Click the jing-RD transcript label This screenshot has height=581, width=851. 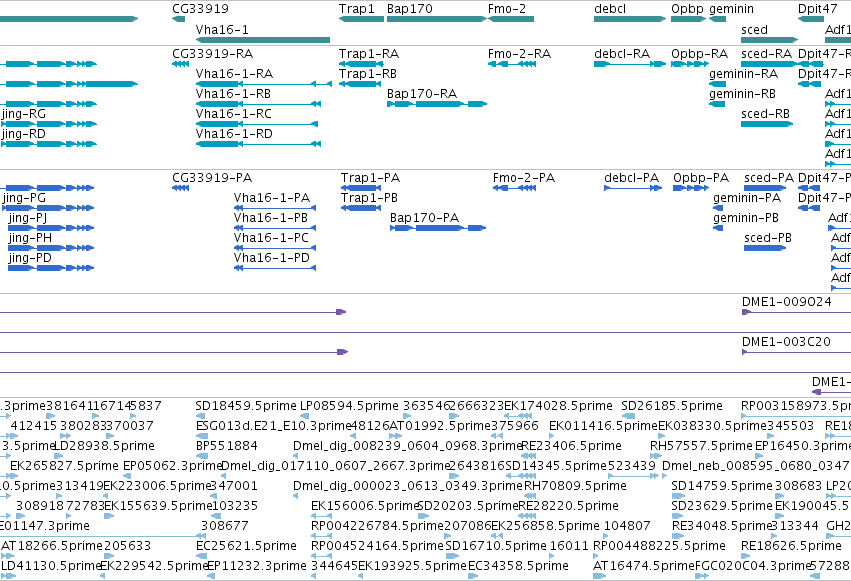[x=24, y=134]
